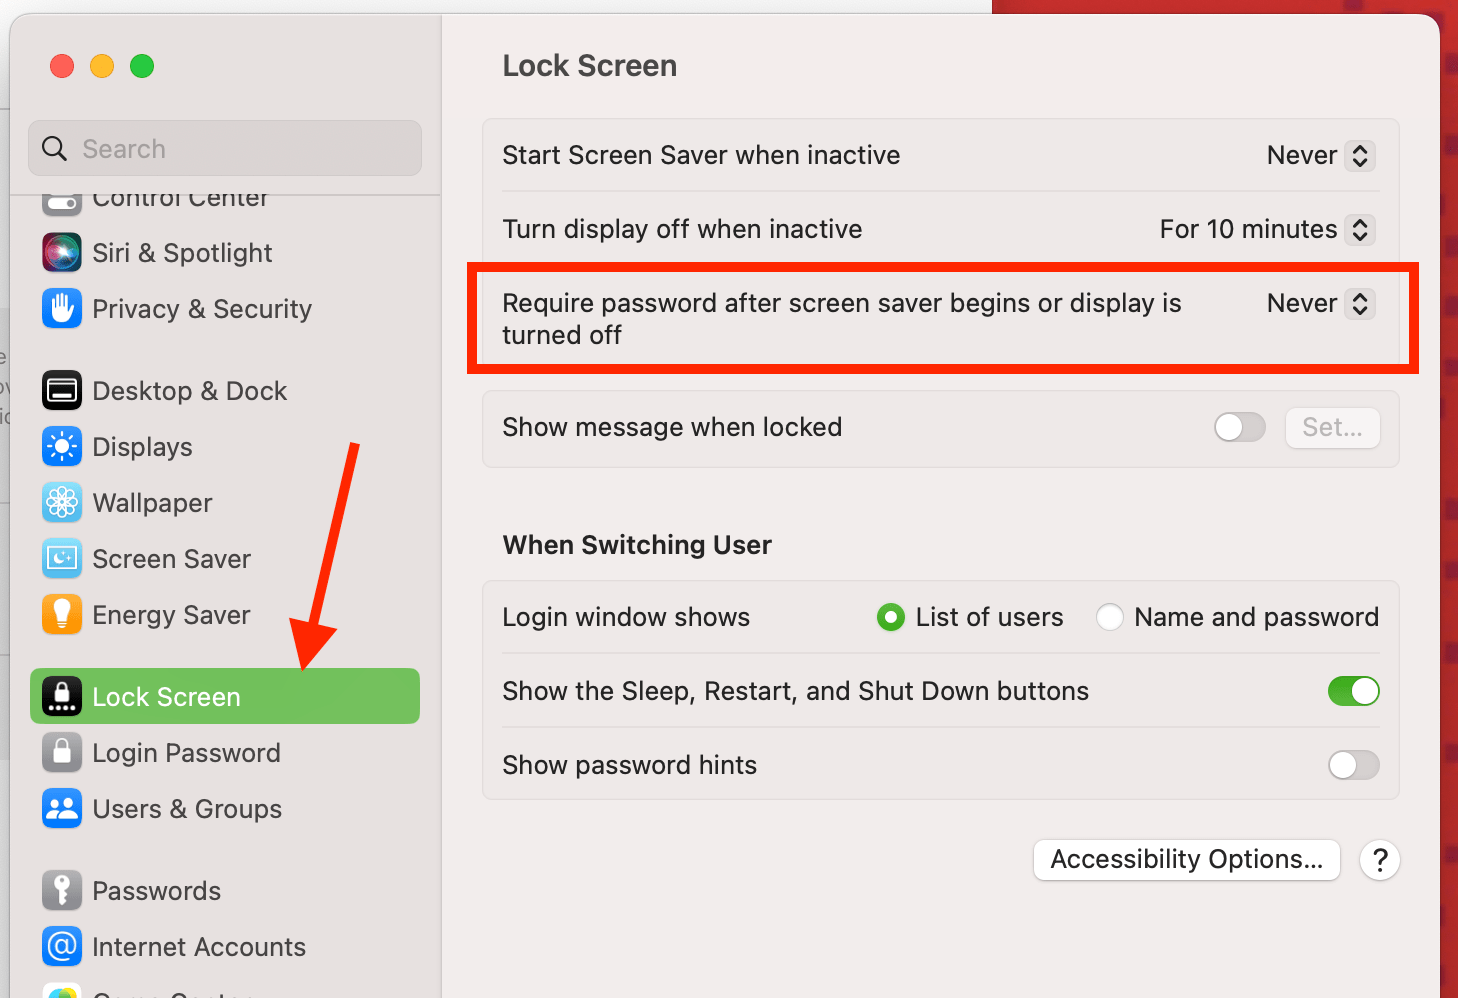1458x998 pixels.
Task: Open Desktop & Dock settings icon
Action: pos(61,390)
